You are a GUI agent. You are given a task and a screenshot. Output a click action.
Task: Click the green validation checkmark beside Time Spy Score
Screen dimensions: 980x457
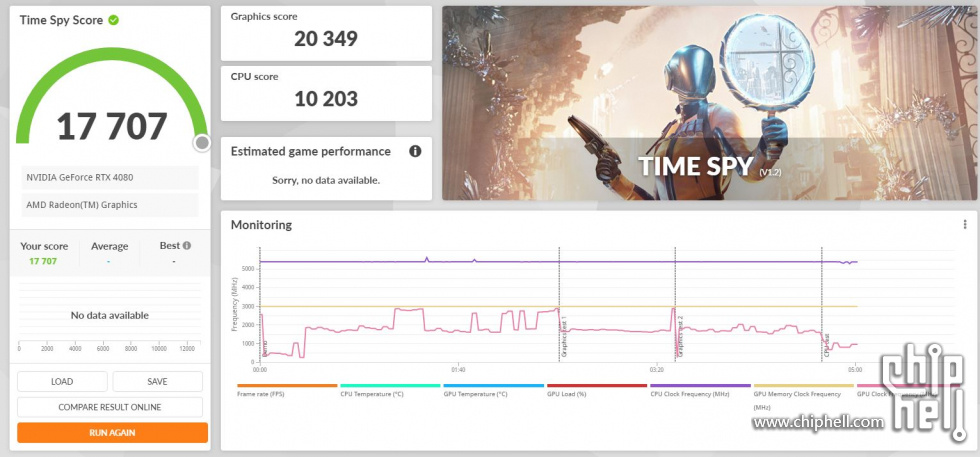[113, 20]
